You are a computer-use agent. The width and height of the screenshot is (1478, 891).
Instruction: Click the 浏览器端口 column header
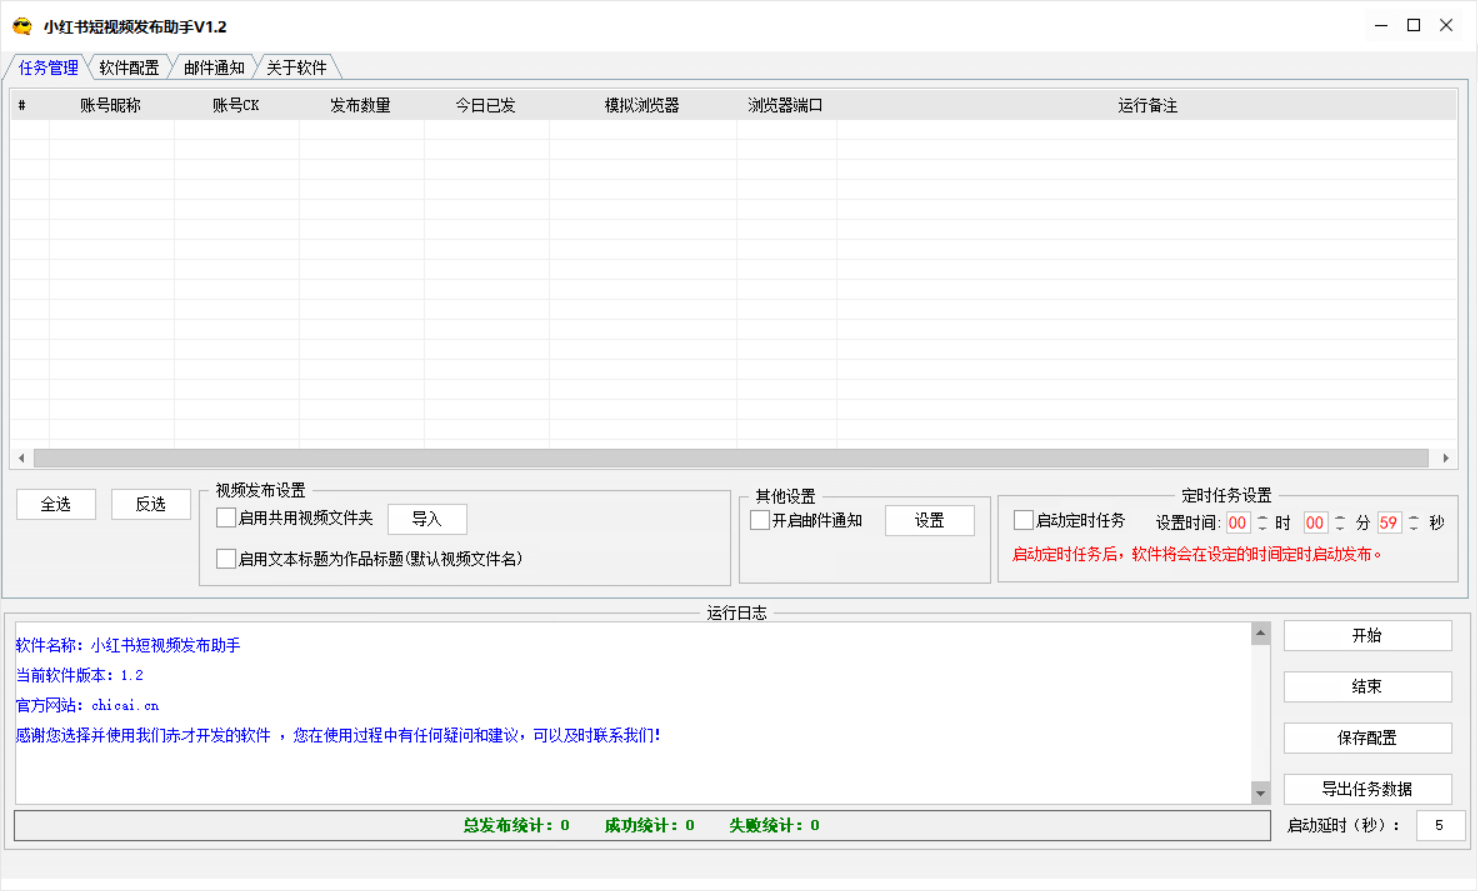coord(786,105)
